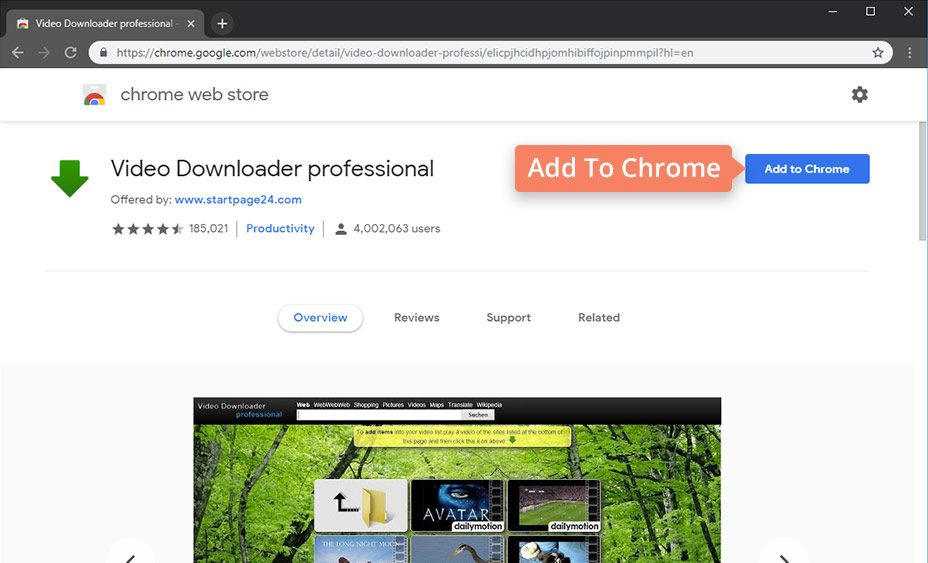Bookmark this page with the star icon

pyautogui.click(x=878, y=53)
